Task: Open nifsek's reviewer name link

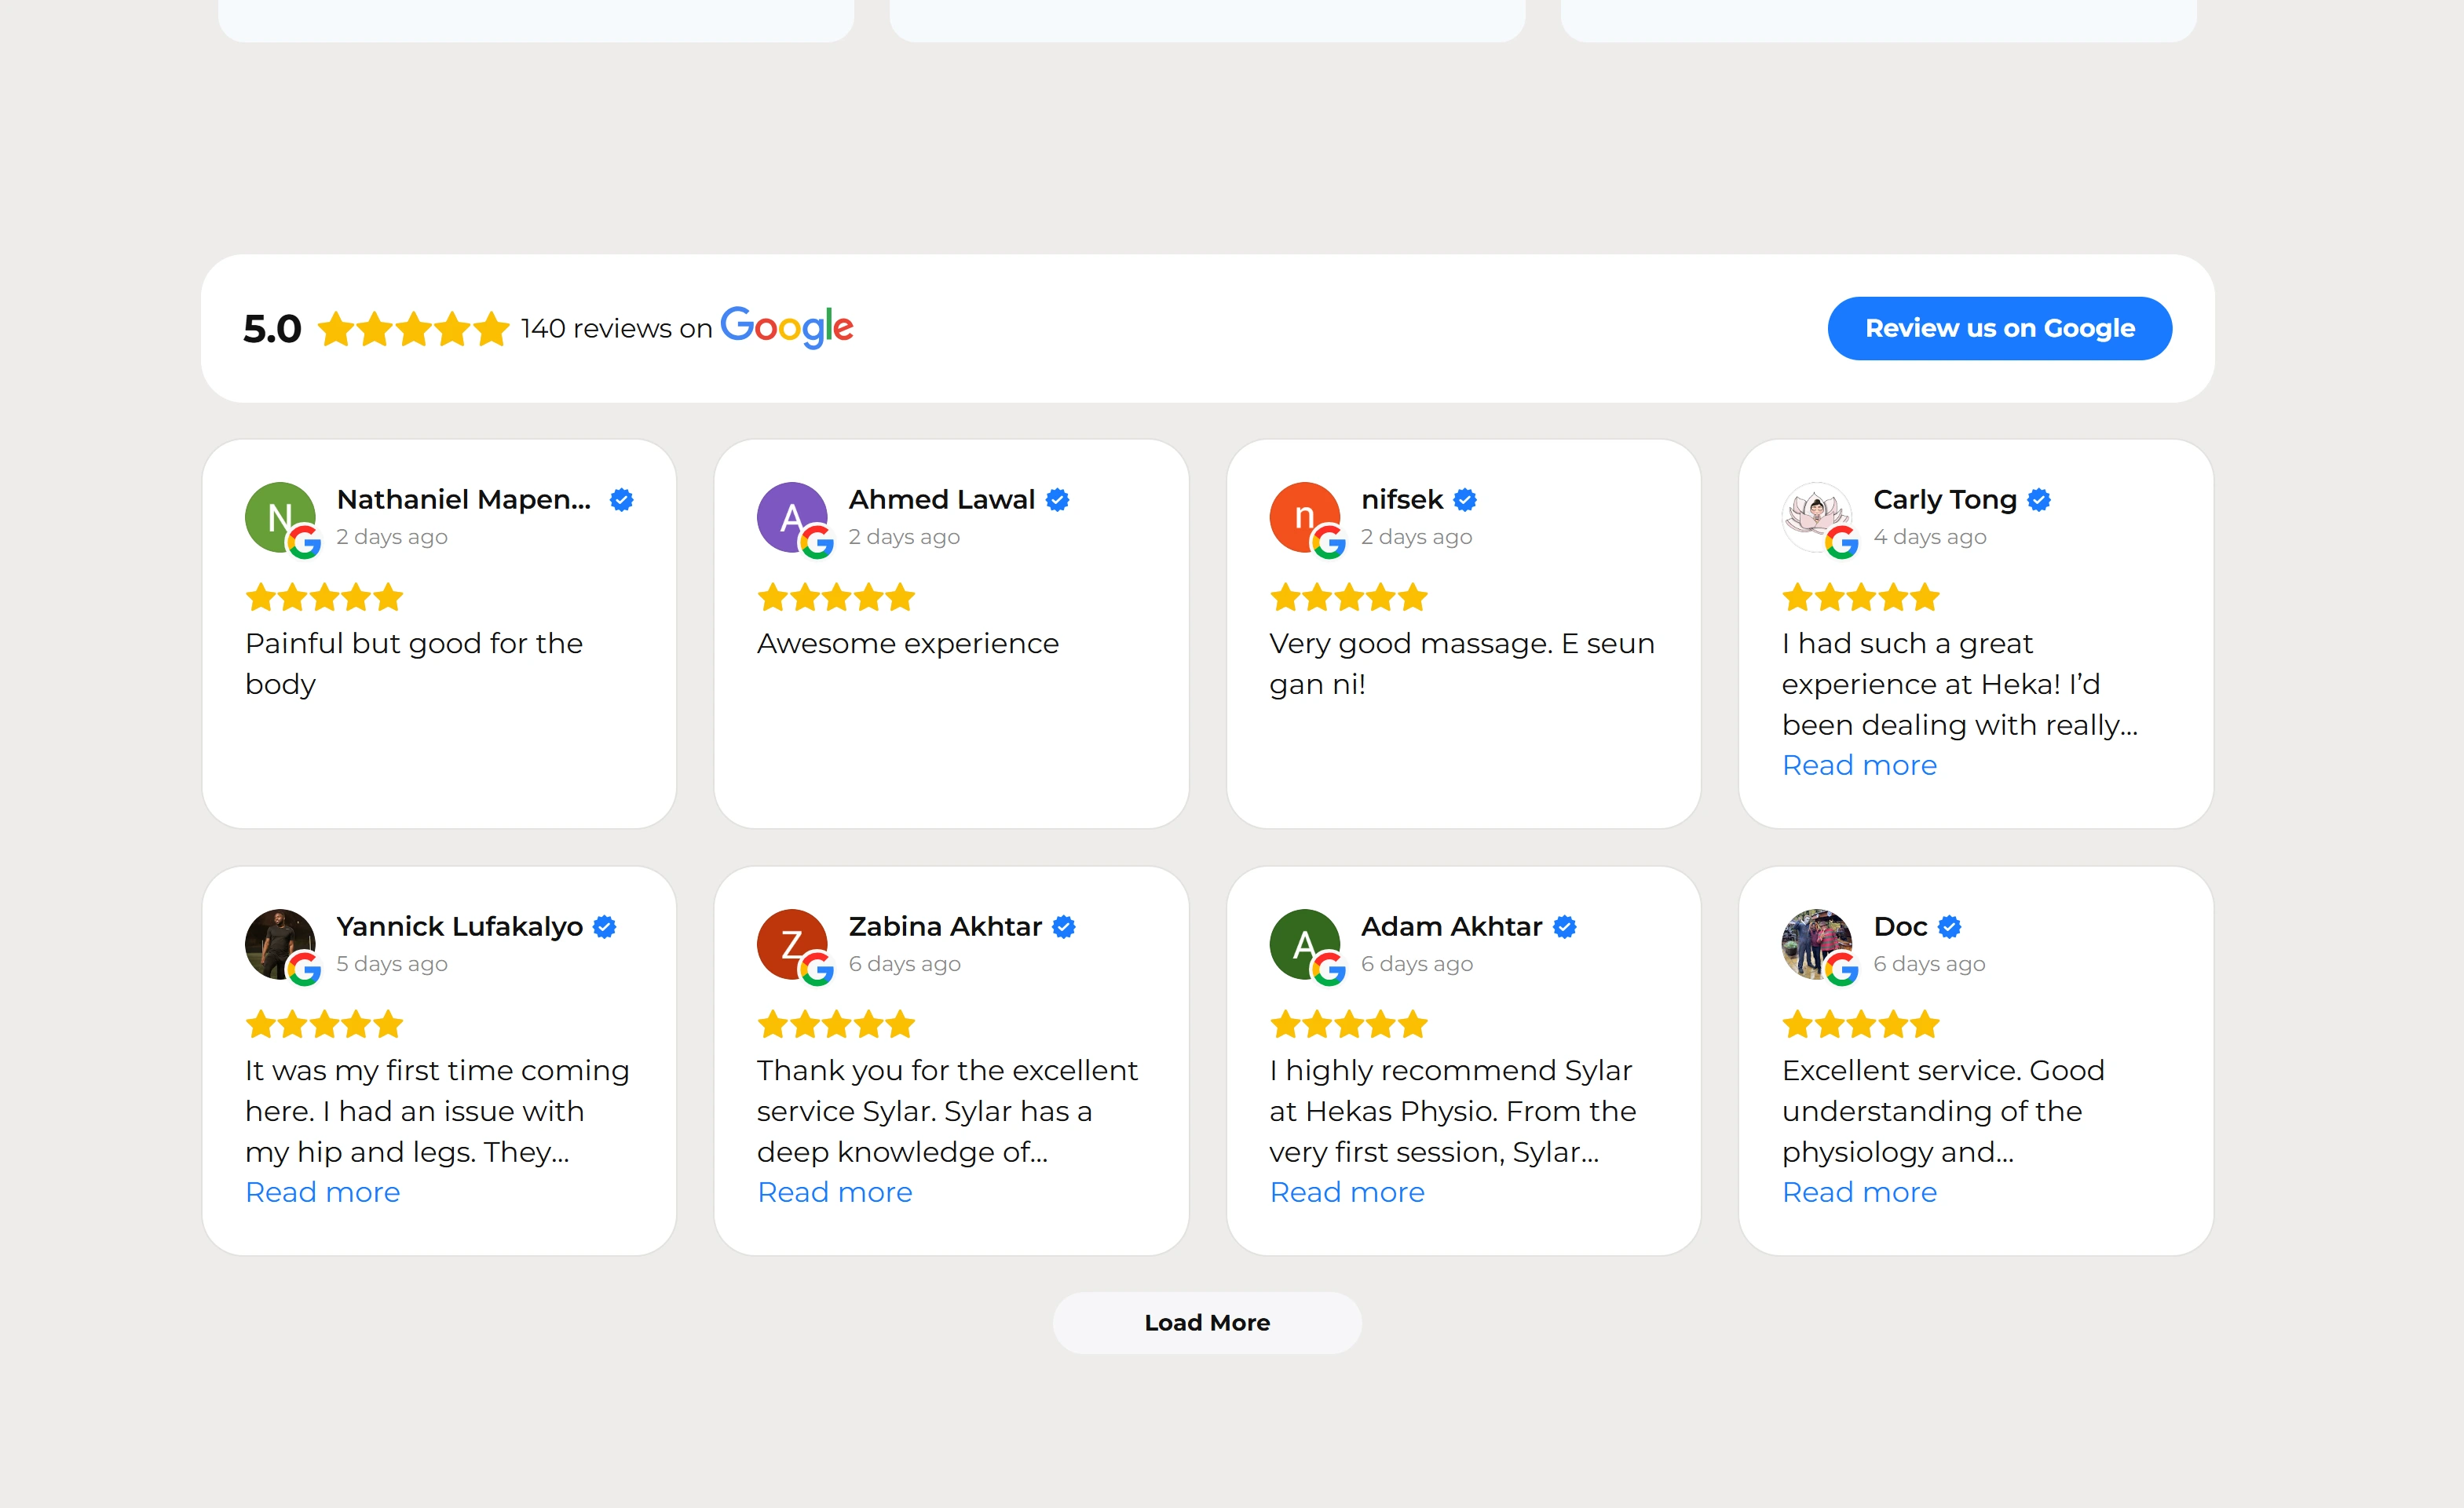Action: click(1401, 499)
